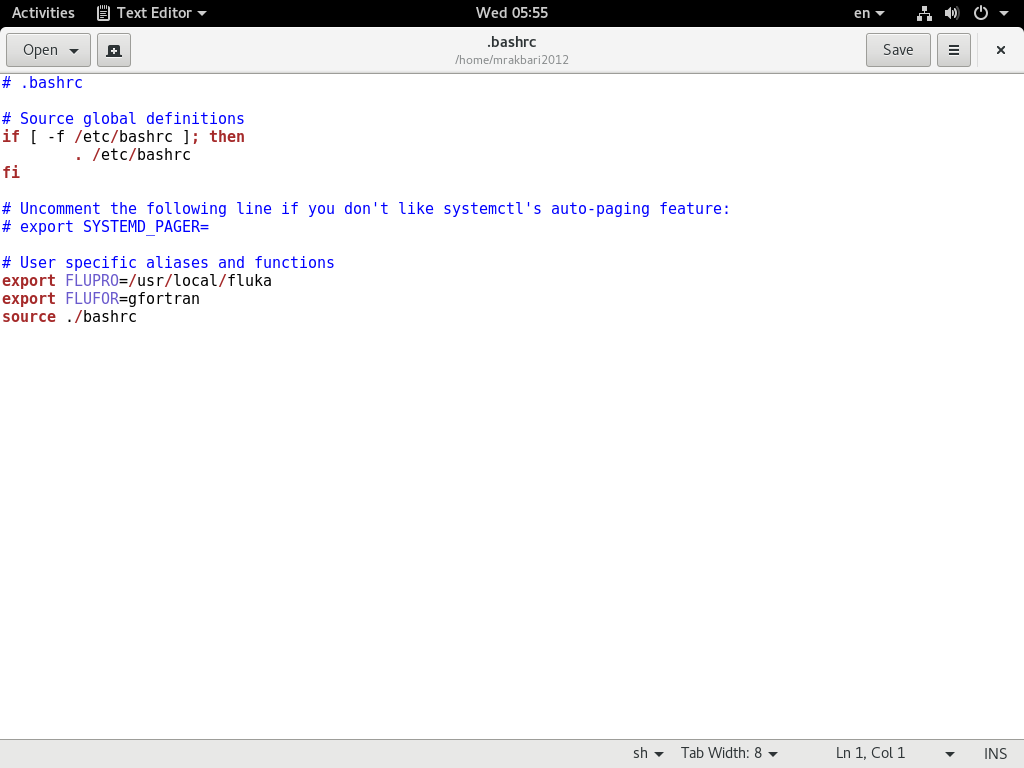This screenshot has height=768, width=1024.
Task: Click the 'source ./bashrc' line
Action: (x=69, y=317)
